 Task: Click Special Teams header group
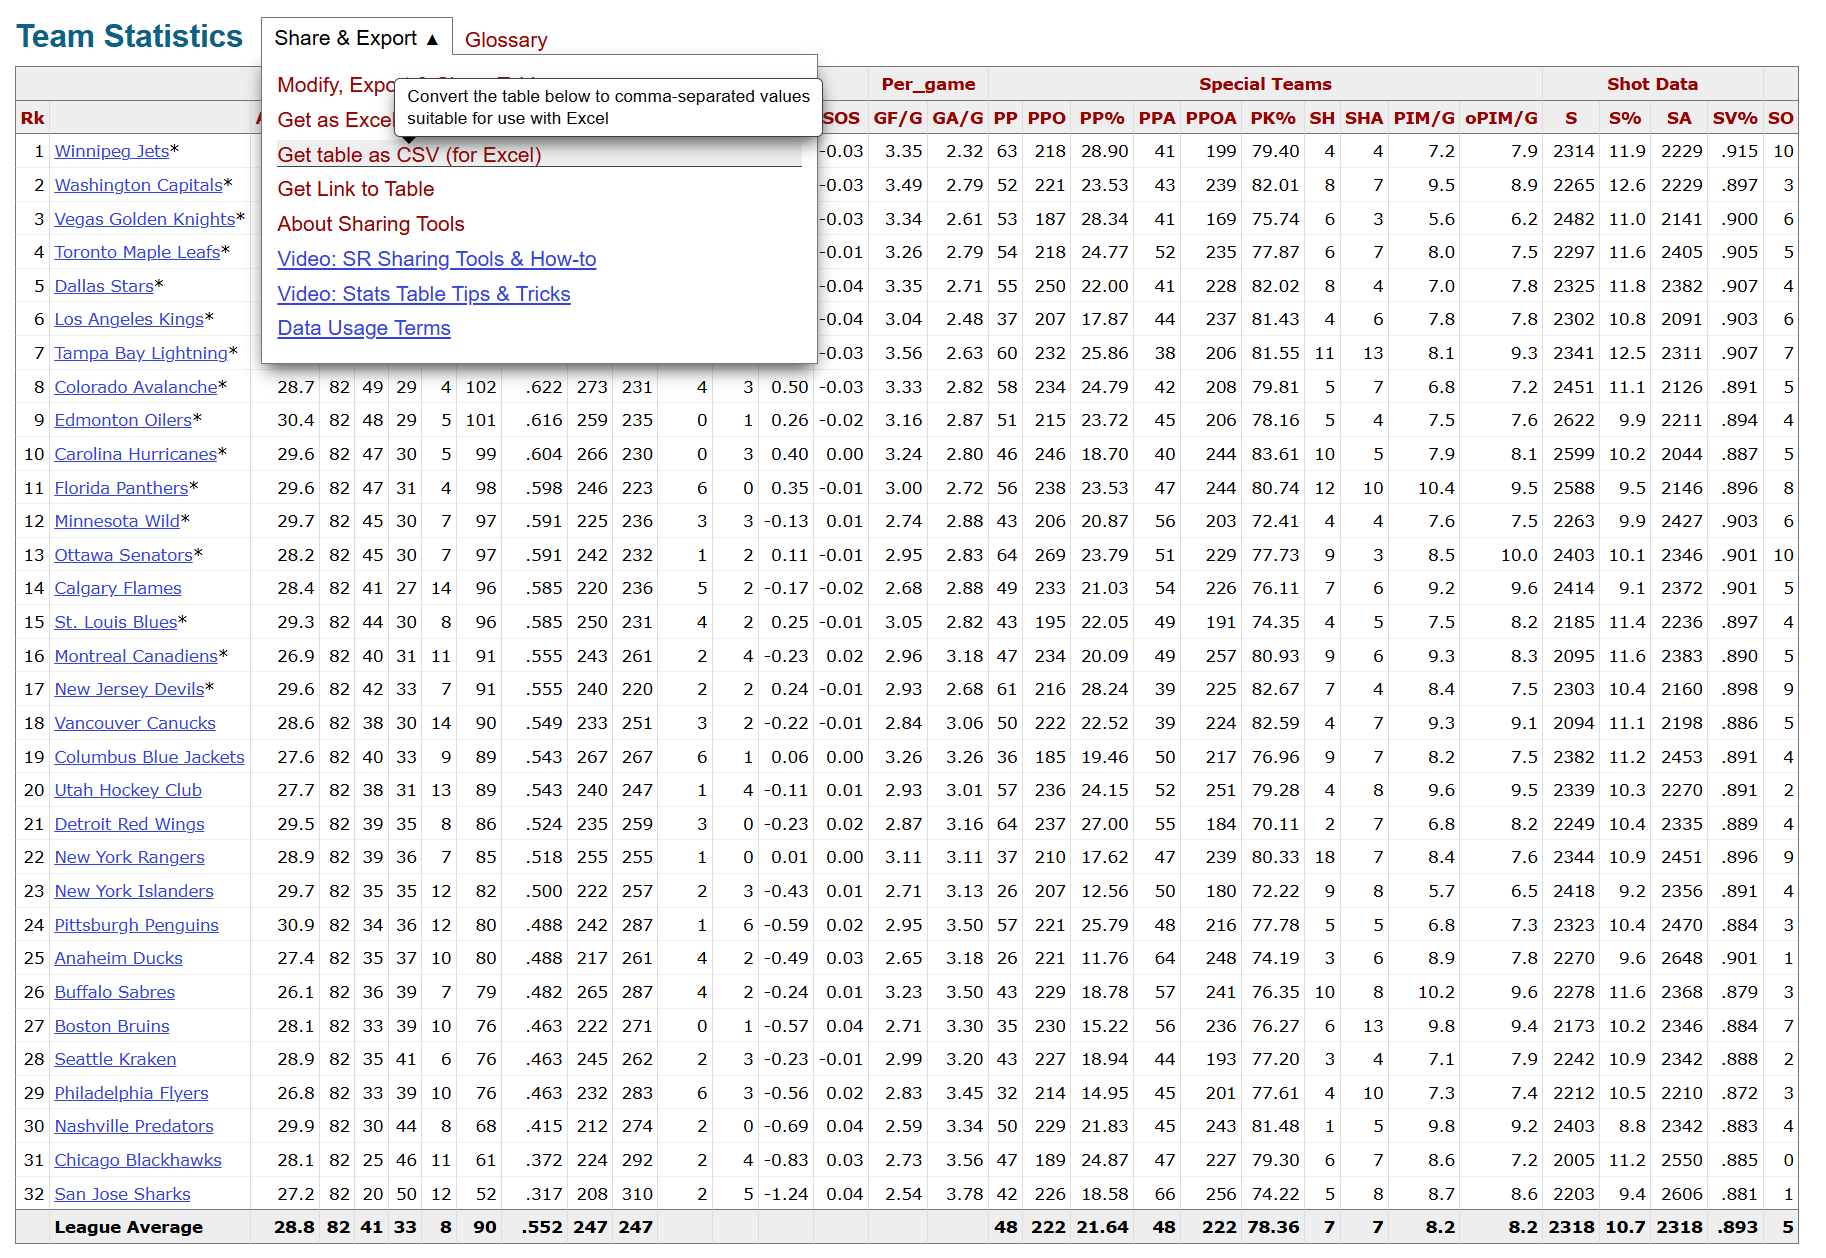click(x=1265, y=84)
